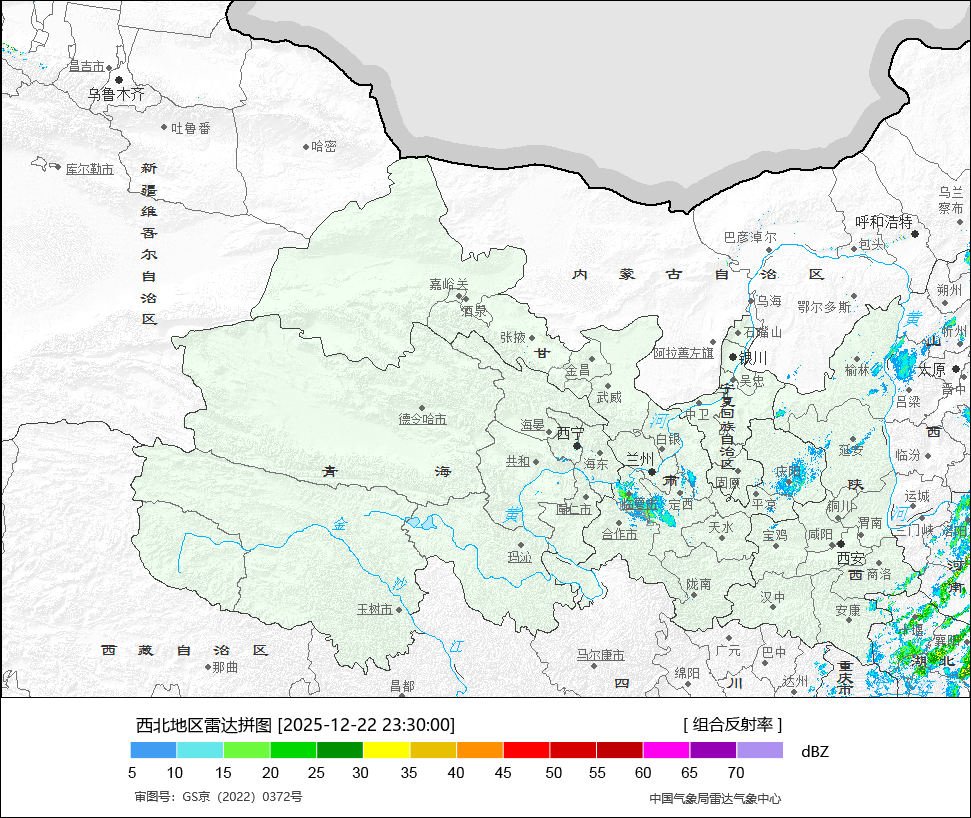The height and width of the screenshot is (818, 971).
Task: Click the 昌吉市 label
Action: [x=86, y=66]
